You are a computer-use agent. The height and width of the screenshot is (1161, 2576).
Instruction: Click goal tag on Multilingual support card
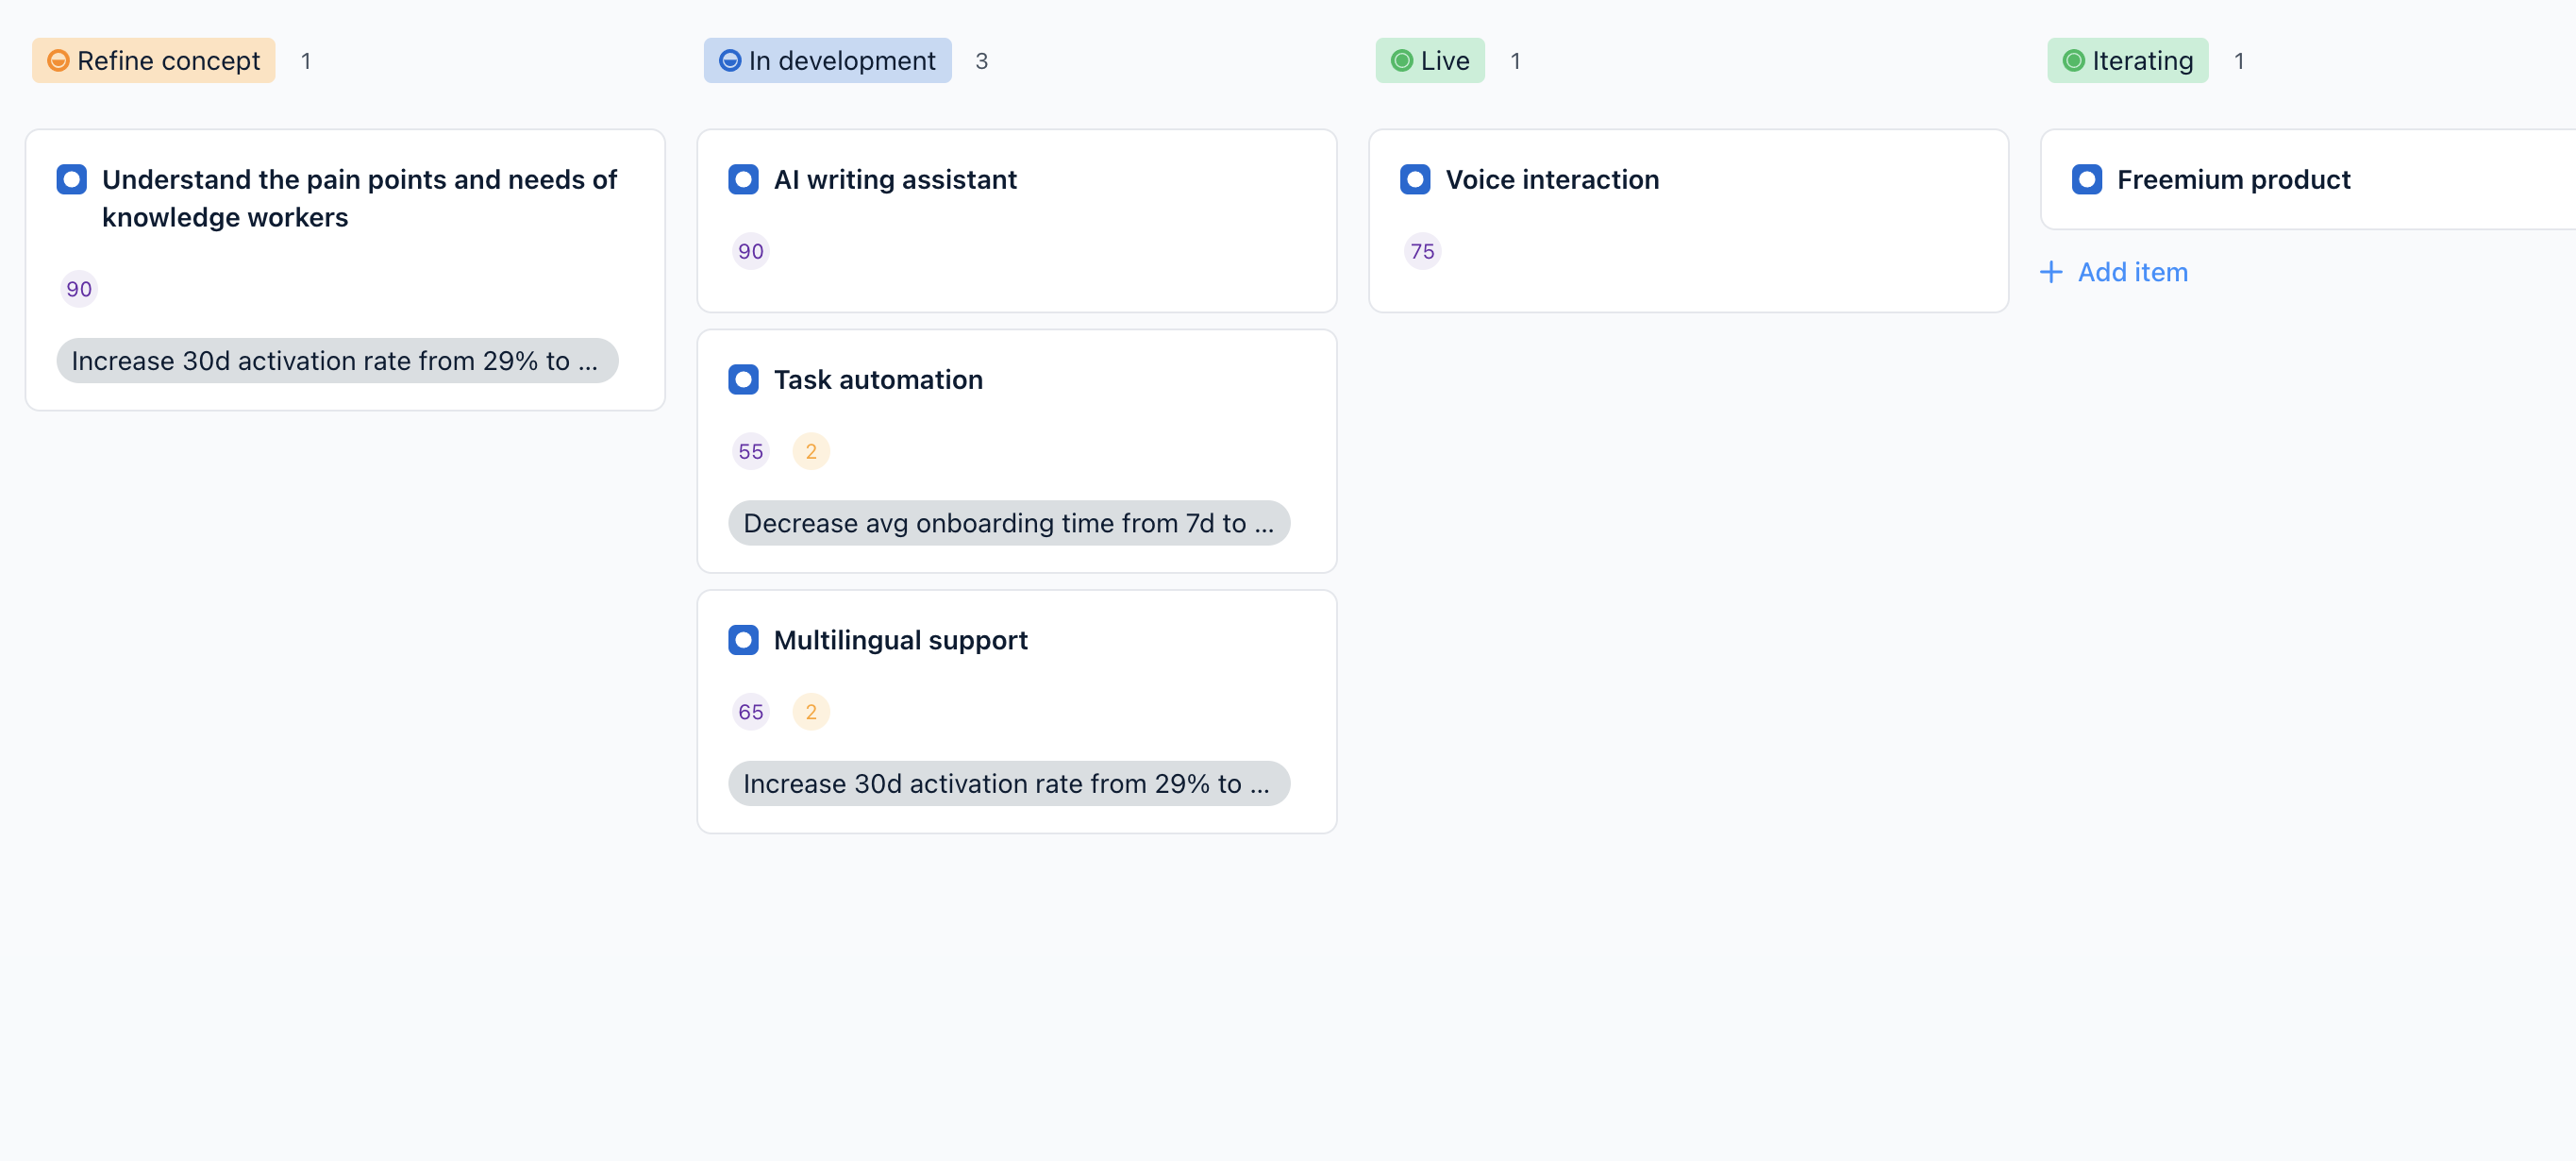tap(1008, 784)
